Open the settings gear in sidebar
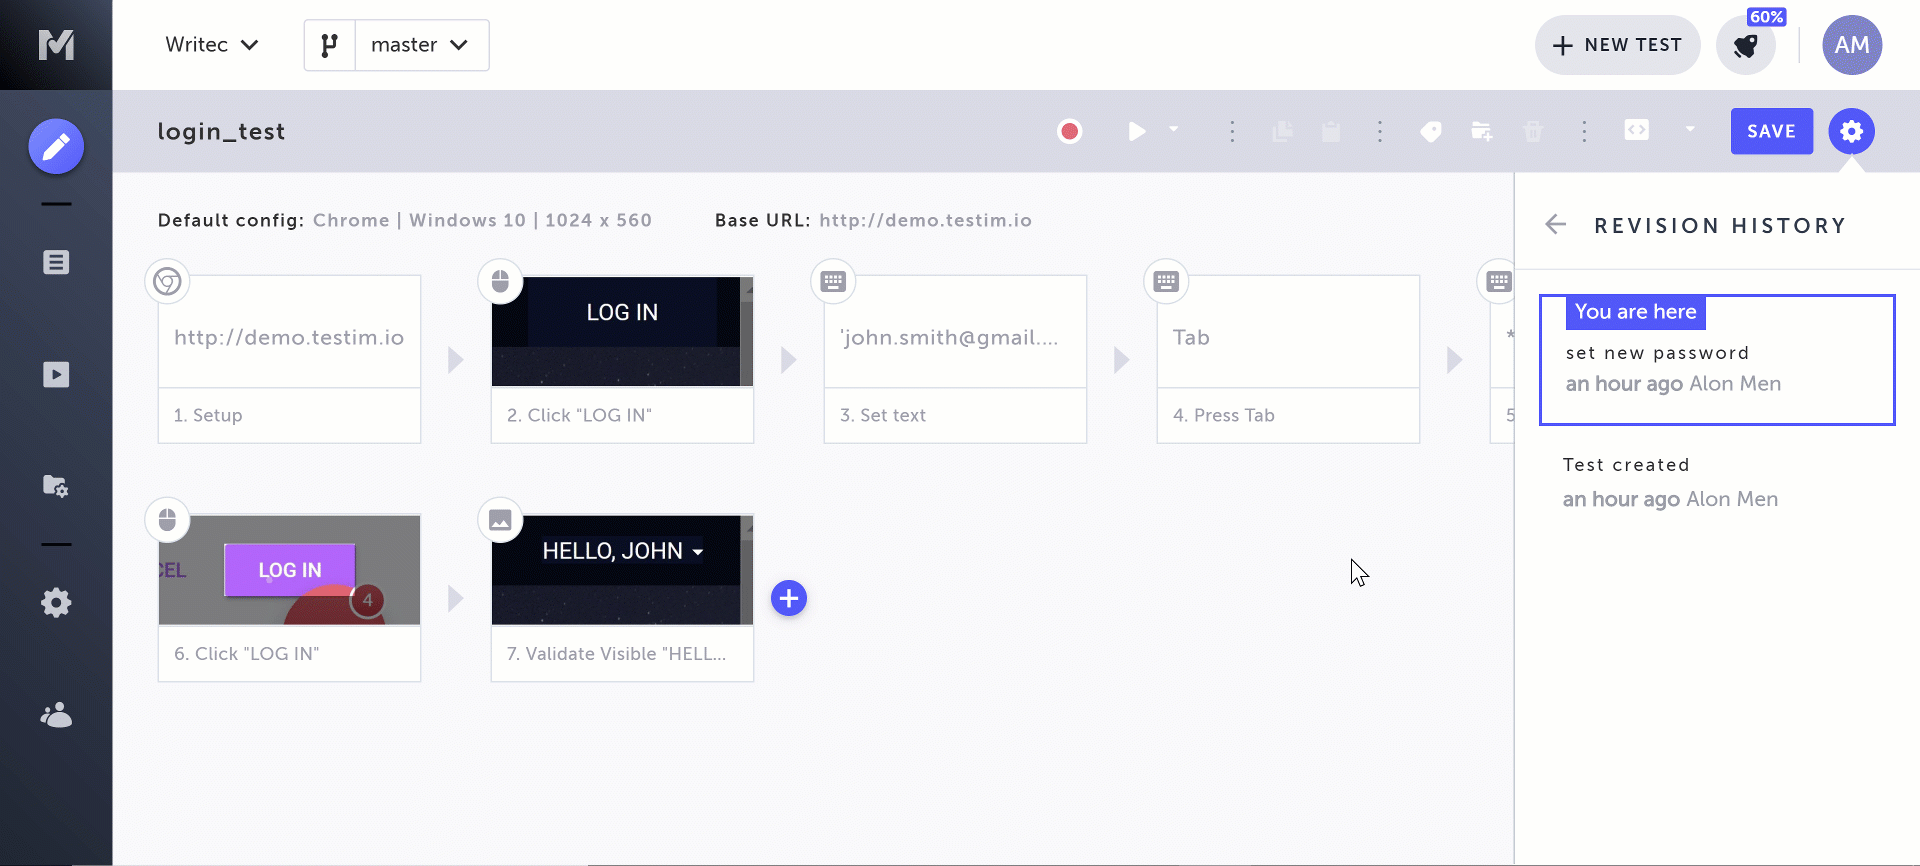The width and height of the screenshot is (1920, 866). (x=56, y=602)
